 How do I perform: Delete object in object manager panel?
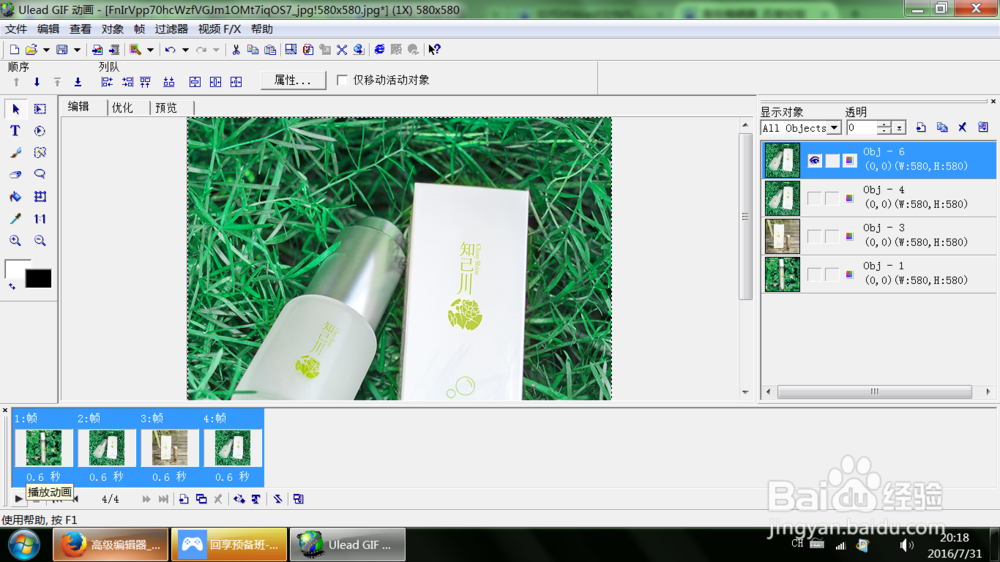coord(962,128)
